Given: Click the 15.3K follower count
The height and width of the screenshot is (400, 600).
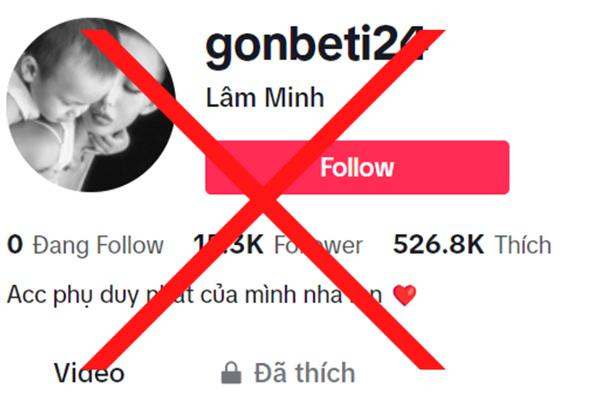Looking at the screenshot, I should (x=228, y=244).
